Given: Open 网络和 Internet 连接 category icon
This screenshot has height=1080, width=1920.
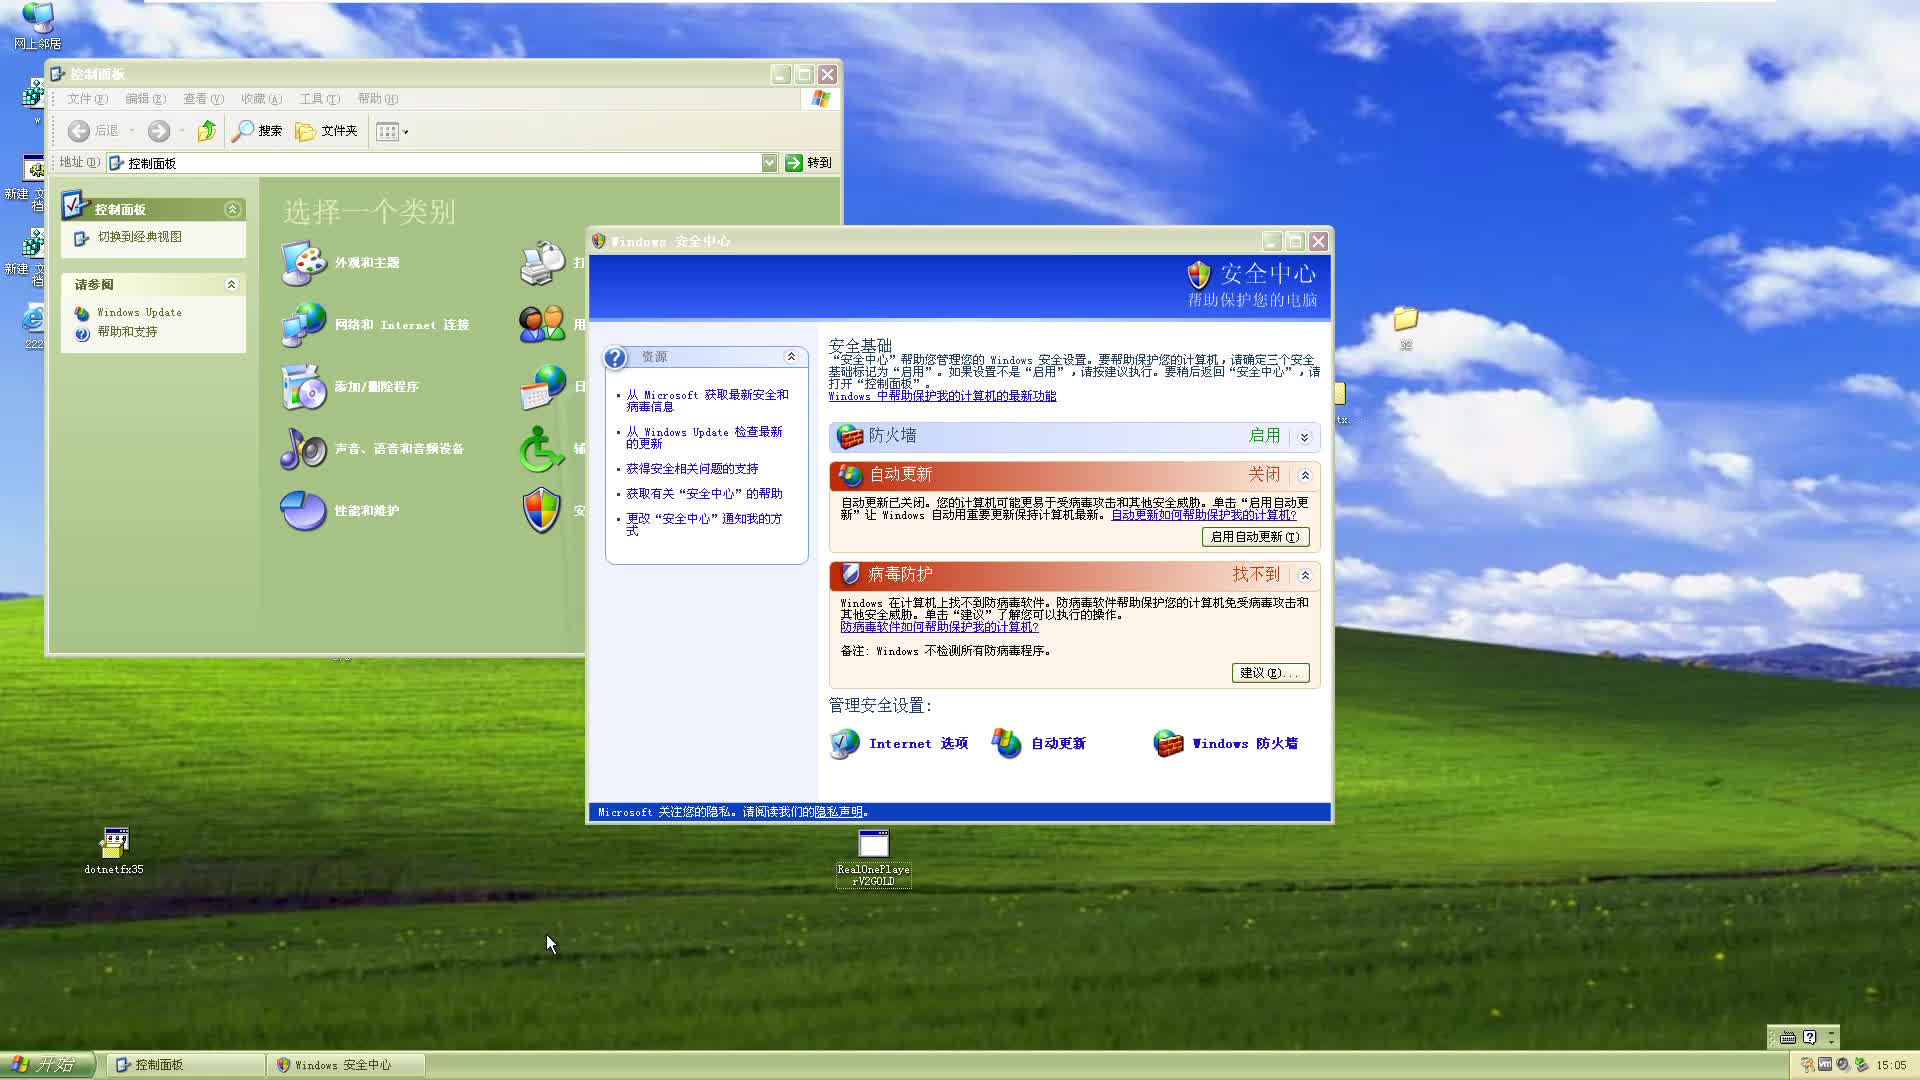Looking at the screenshot, I should click(304, 325).
